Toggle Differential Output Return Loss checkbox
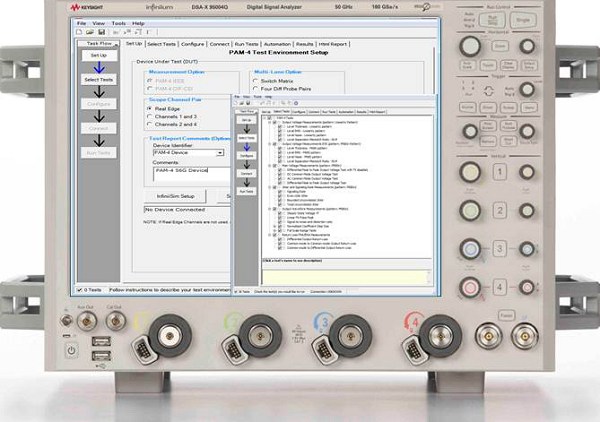 click(280, 239)
